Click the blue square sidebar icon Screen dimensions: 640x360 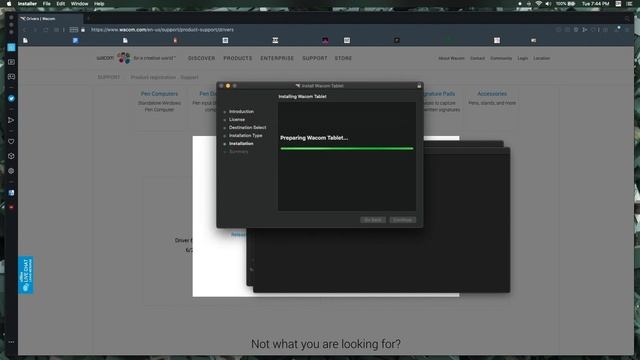click(x=11, y=47)
